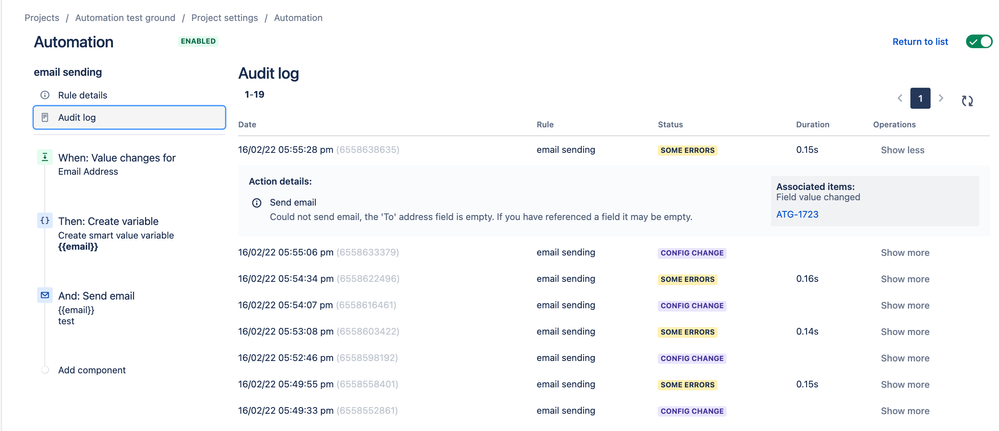Click CONFIG CHANGE badge for 05:54:07 pm
The width and height of the screenshot is (999, 431).
coord(693,306)
